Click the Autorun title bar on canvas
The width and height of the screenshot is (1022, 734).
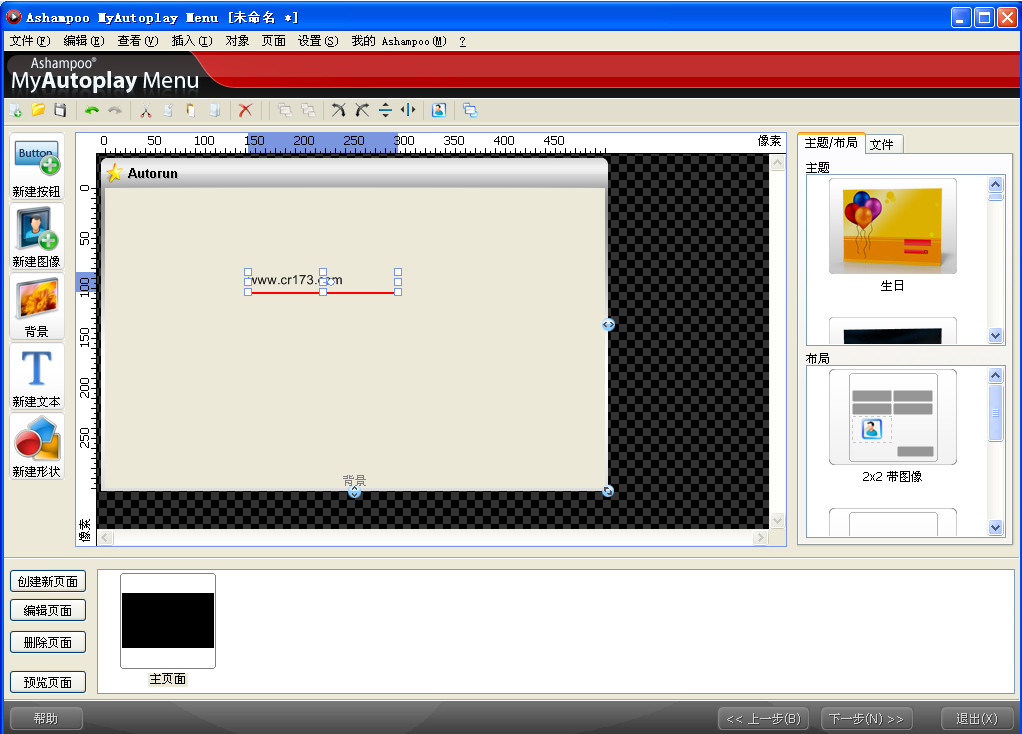click(x=355, y=173)
